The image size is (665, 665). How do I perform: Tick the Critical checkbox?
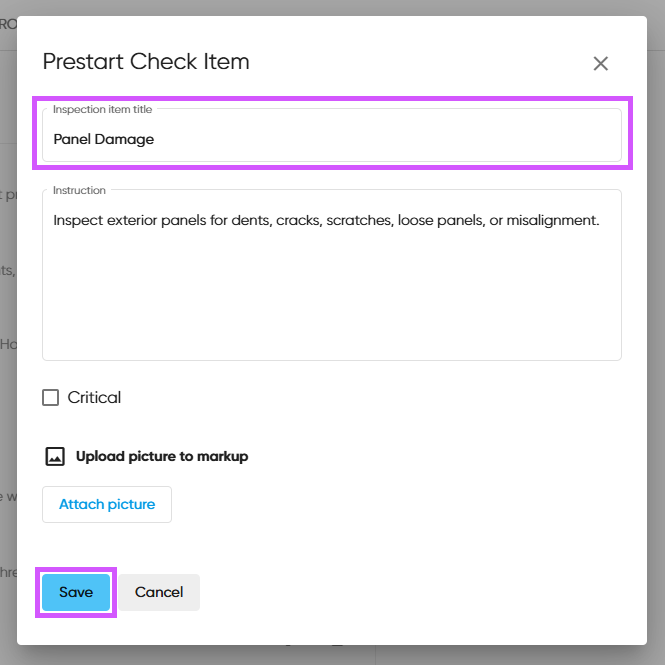[x=51, y=398]
